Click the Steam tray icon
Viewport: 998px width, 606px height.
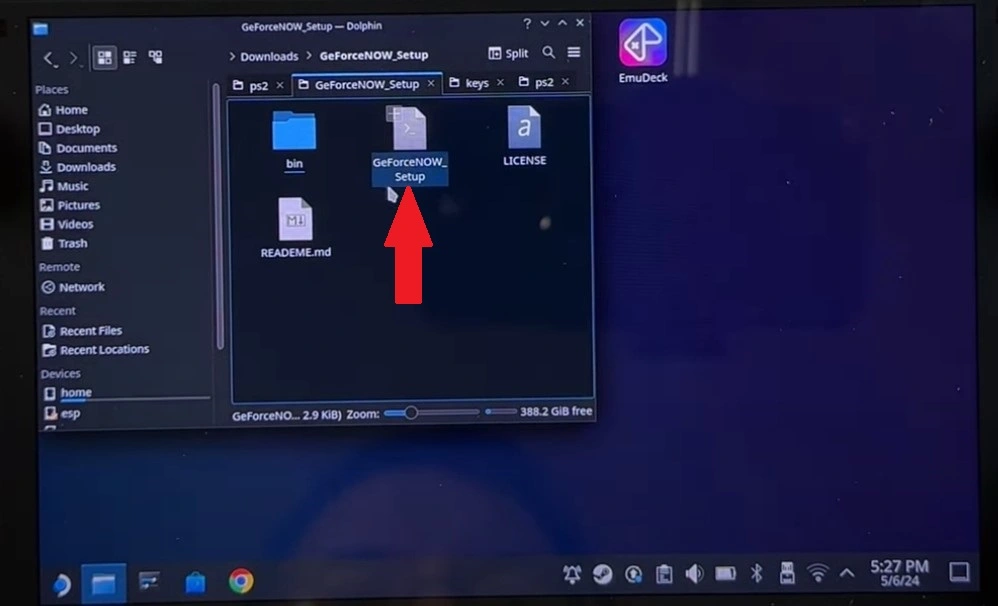coord(602,574)
